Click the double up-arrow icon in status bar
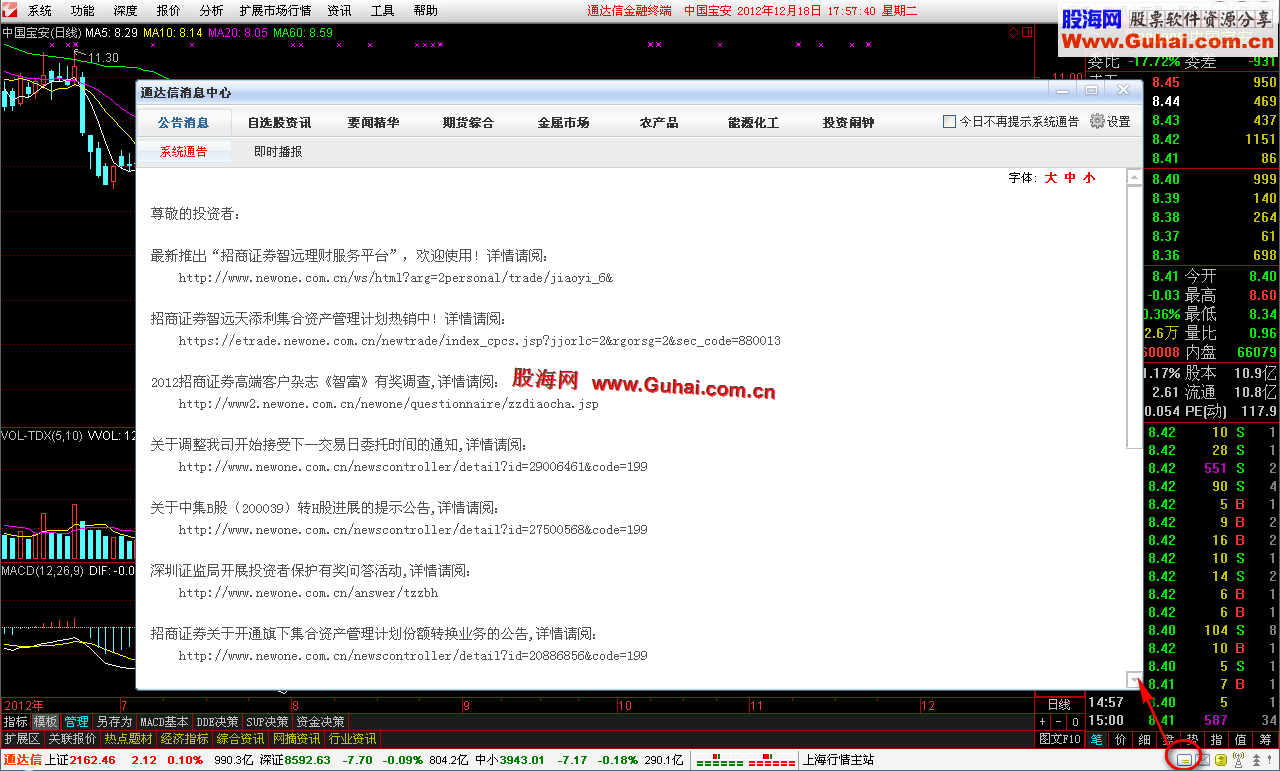The image size is (1280, 771). click(x=1256, y=760)
